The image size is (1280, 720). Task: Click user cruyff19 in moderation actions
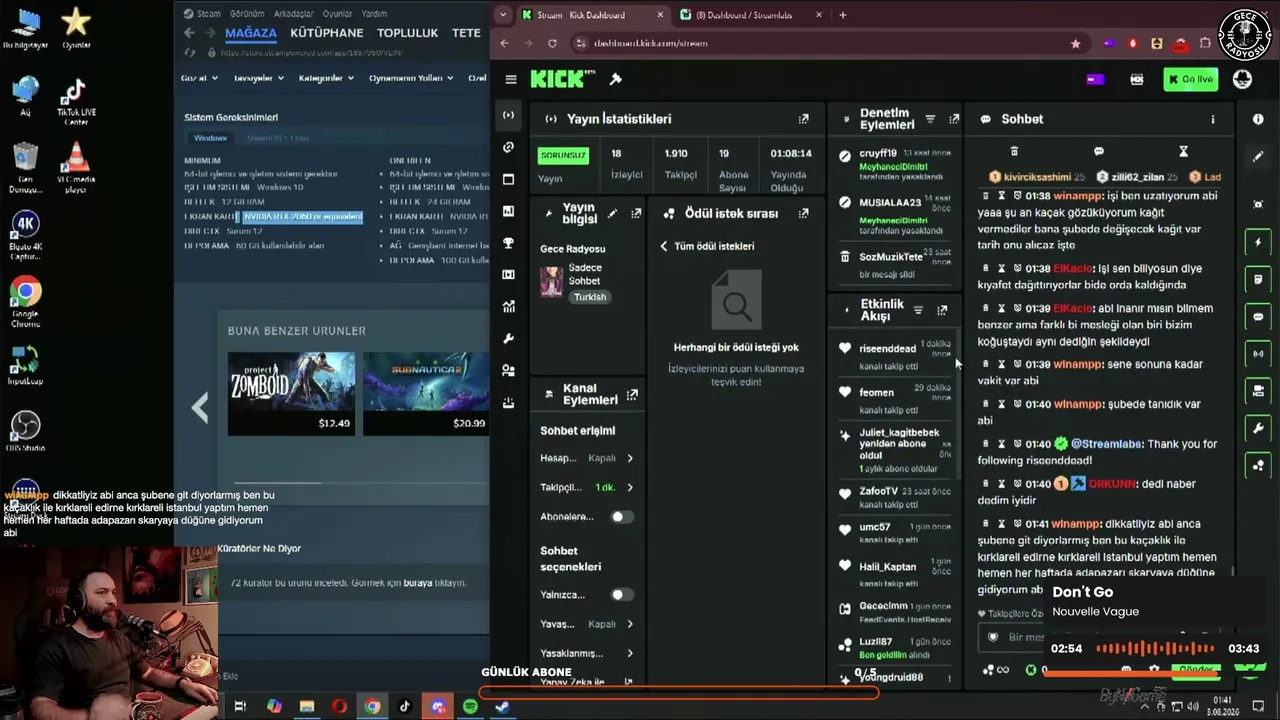(x=878, y=153)
